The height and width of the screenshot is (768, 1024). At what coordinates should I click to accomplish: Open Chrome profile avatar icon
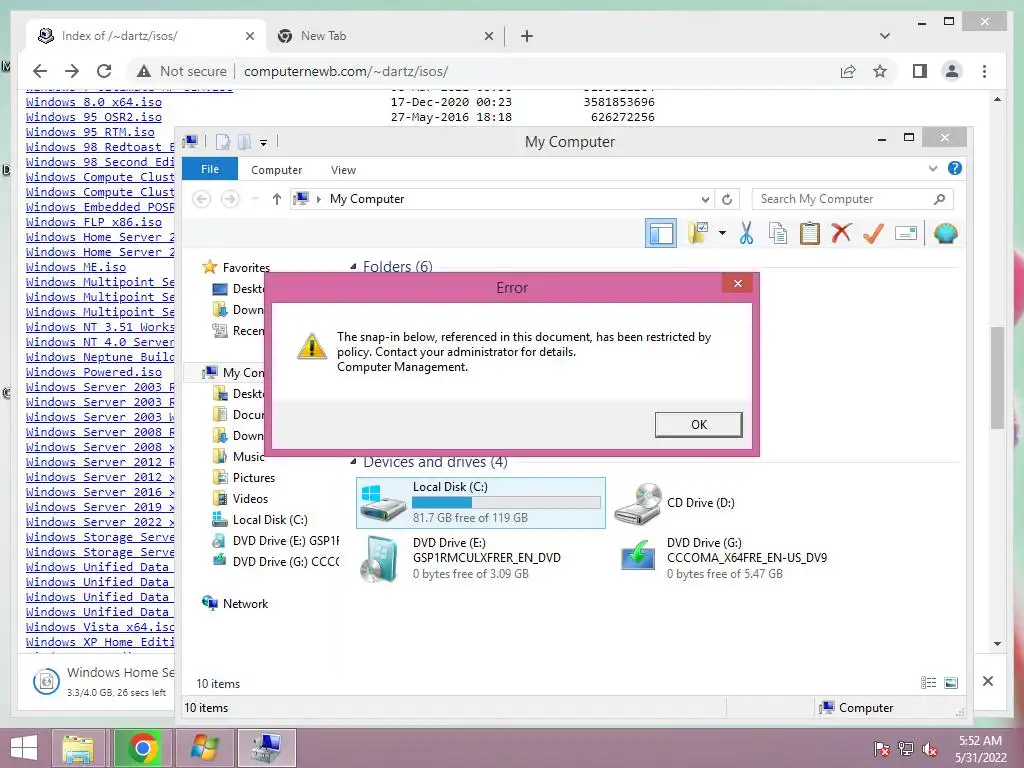point(952,71)
